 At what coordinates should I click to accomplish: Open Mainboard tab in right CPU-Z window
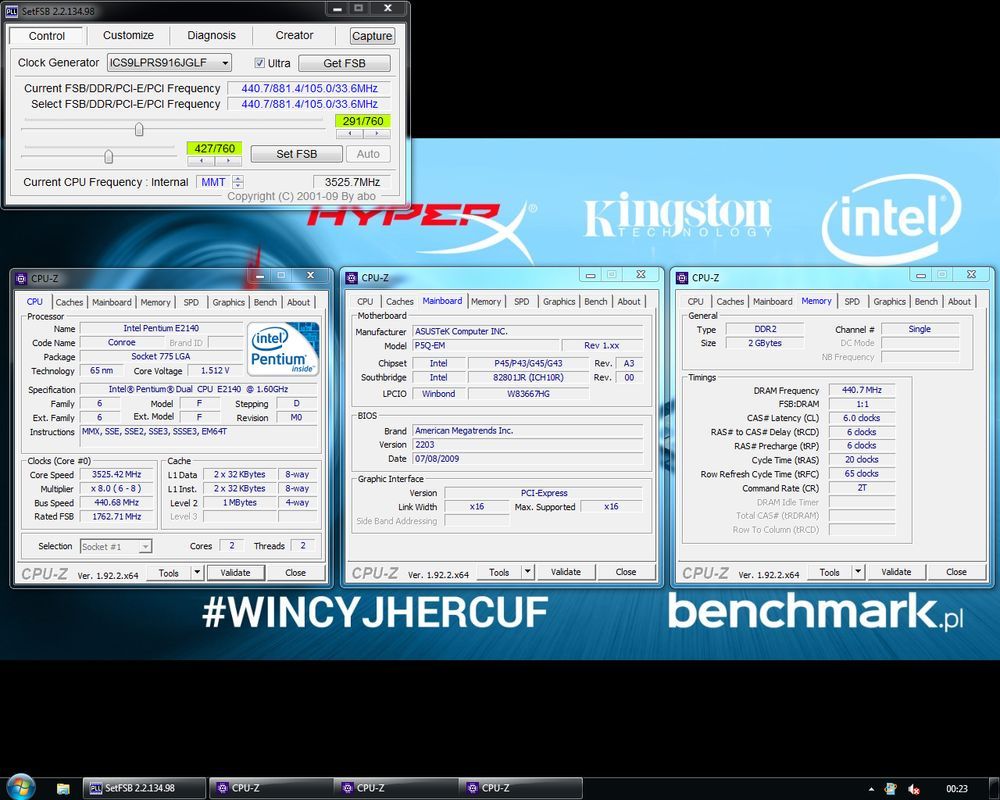pos(772,302)
